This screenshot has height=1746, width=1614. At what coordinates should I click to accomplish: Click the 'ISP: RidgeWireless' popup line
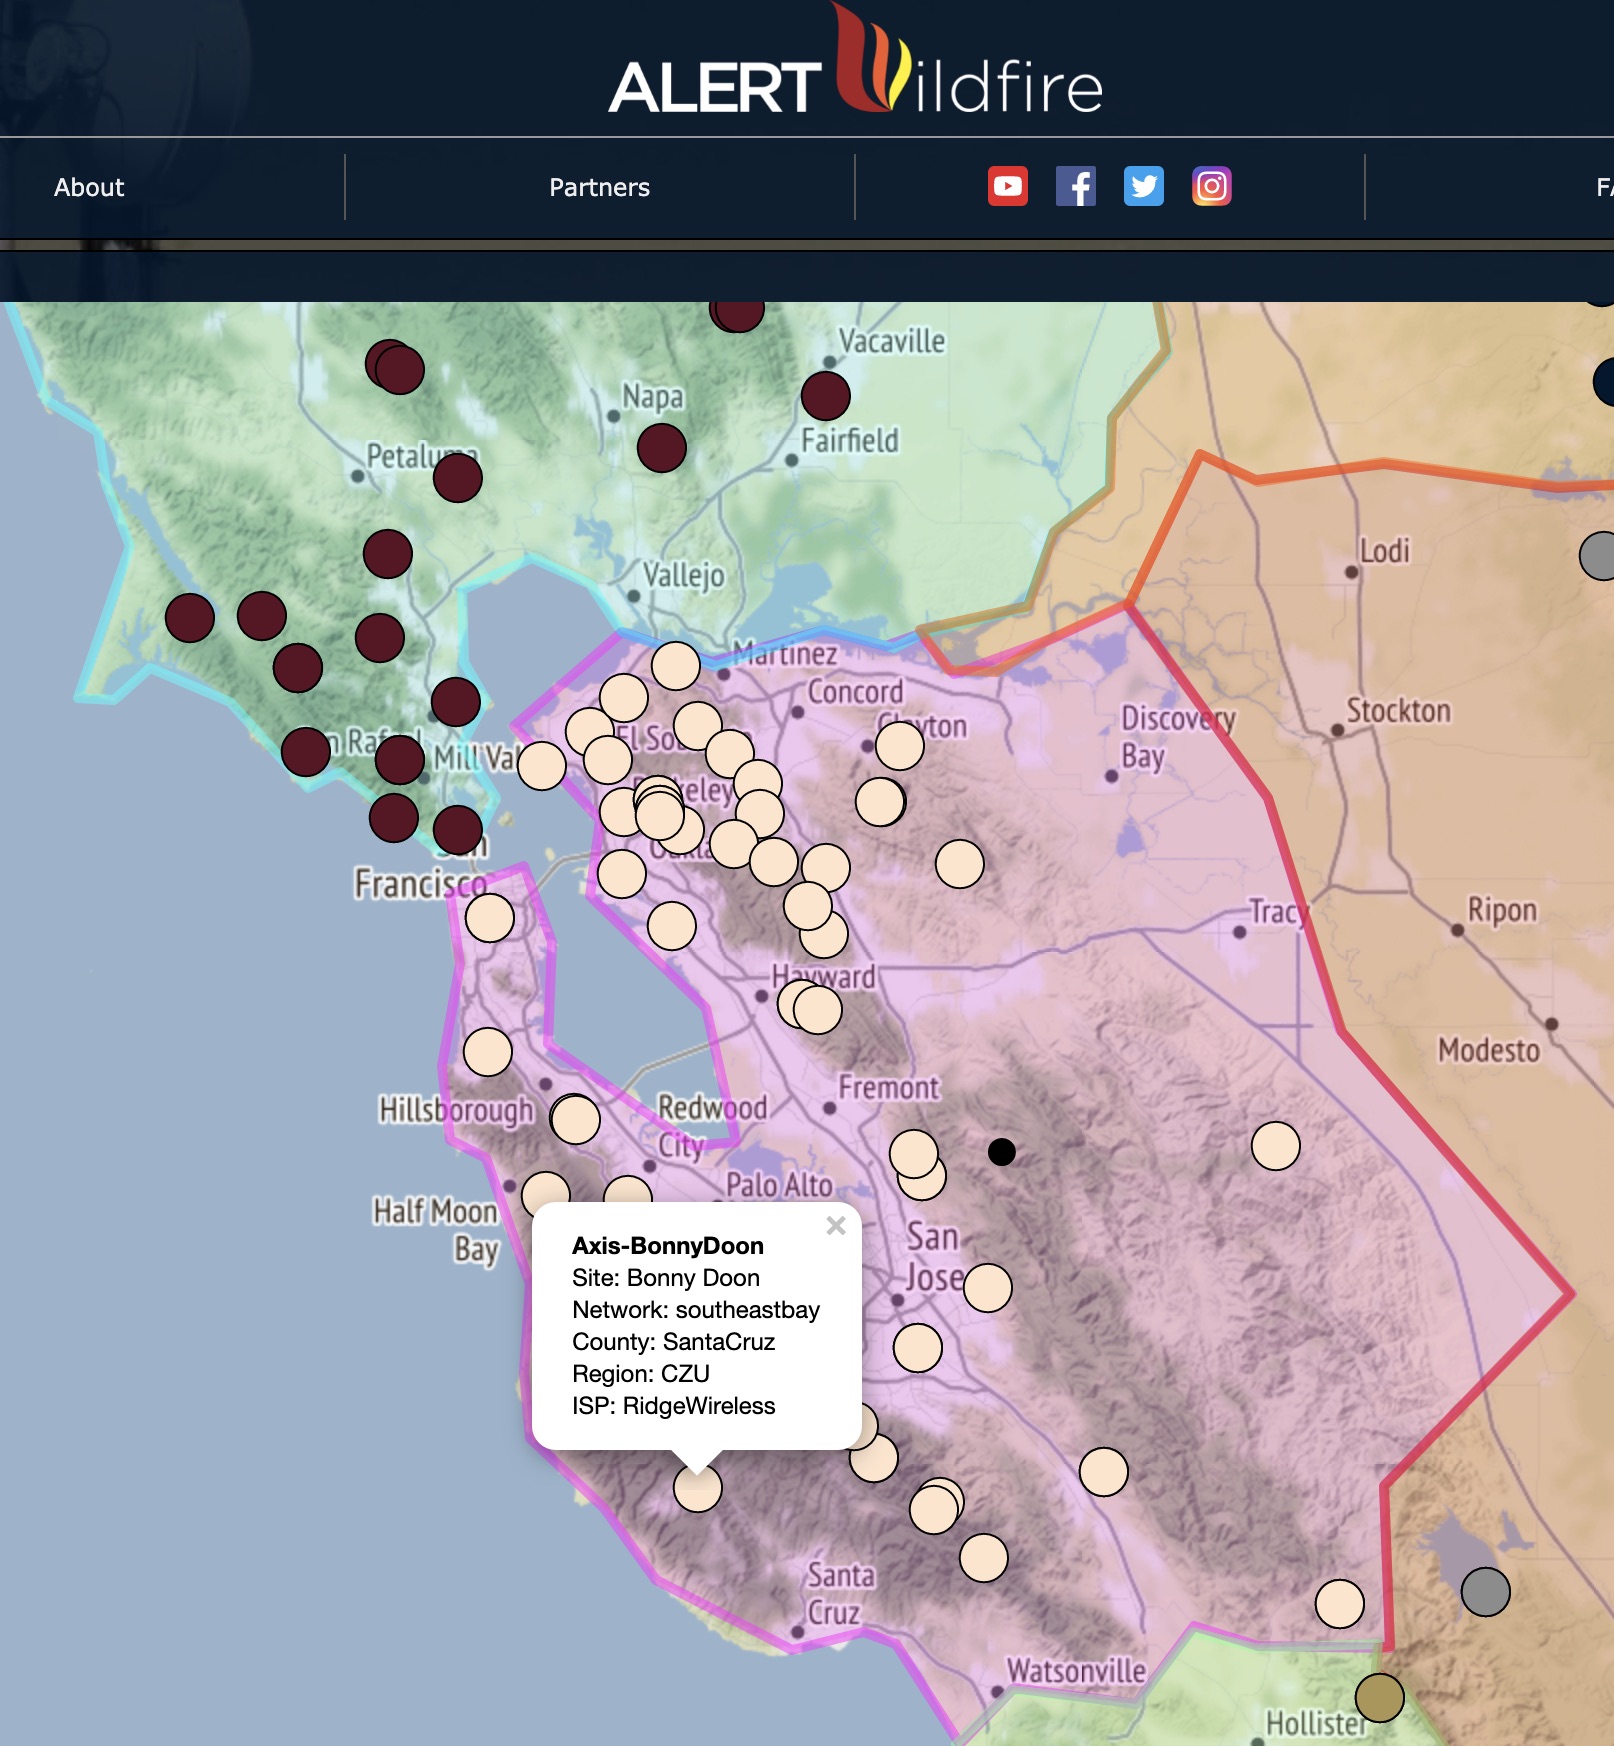click(x=673, y=1406)
